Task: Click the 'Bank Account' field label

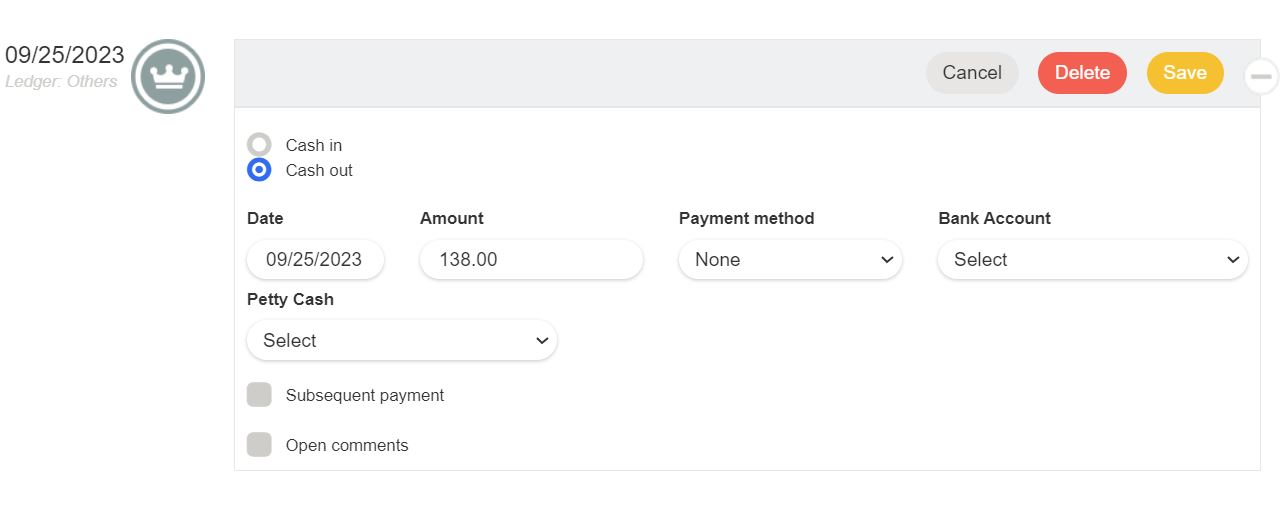Action: coord(994,218)
